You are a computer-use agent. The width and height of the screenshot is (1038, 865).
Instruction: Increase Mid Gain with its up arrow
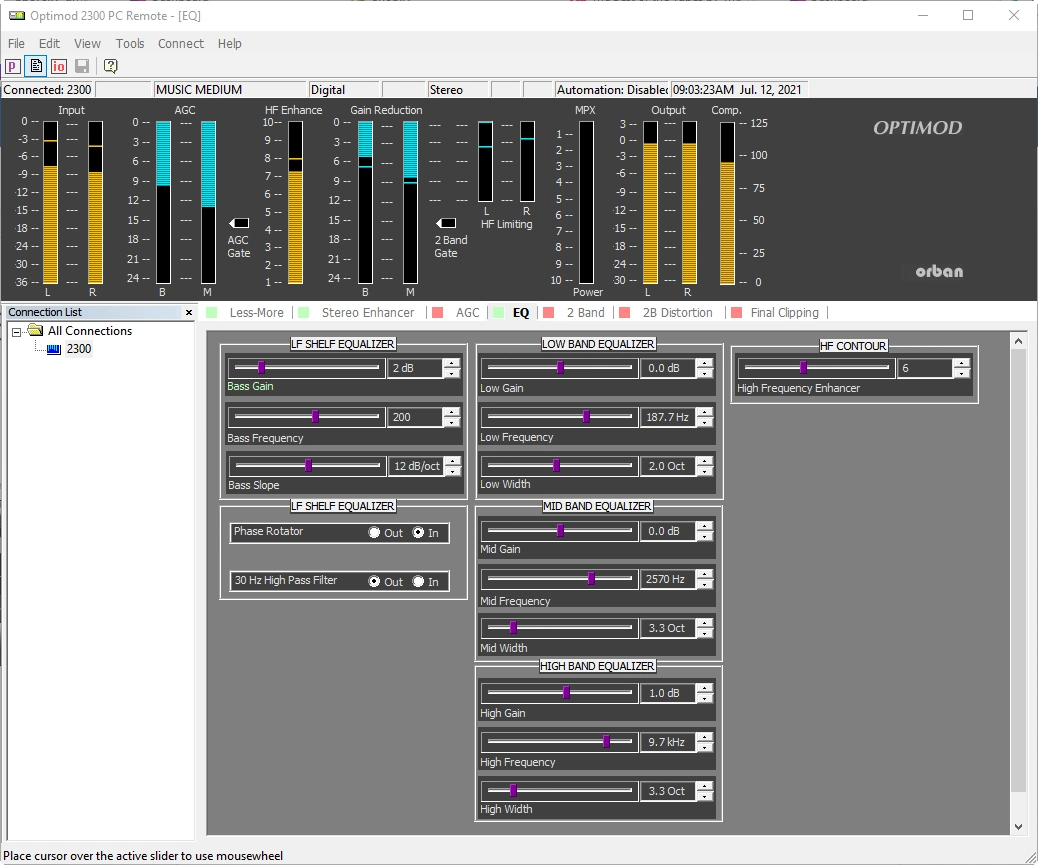point(705,526)
